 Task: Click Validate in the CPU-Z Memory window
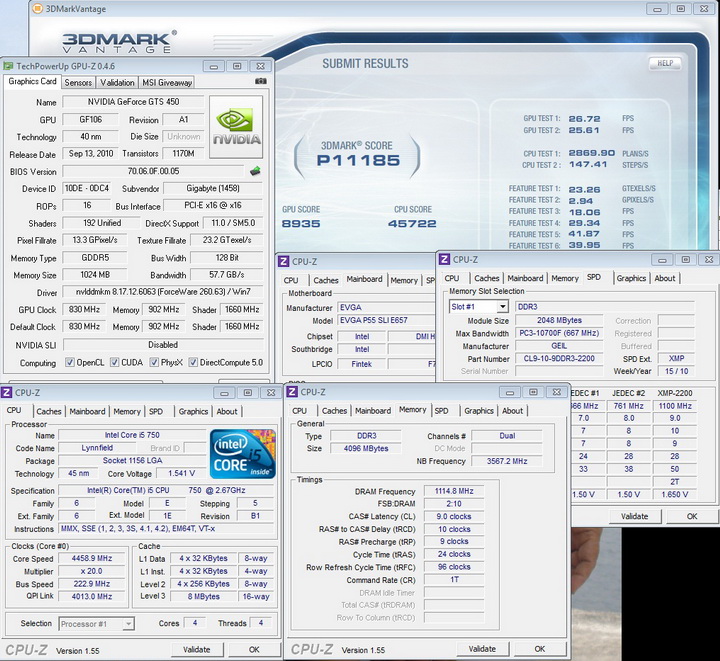coord(482,648)
